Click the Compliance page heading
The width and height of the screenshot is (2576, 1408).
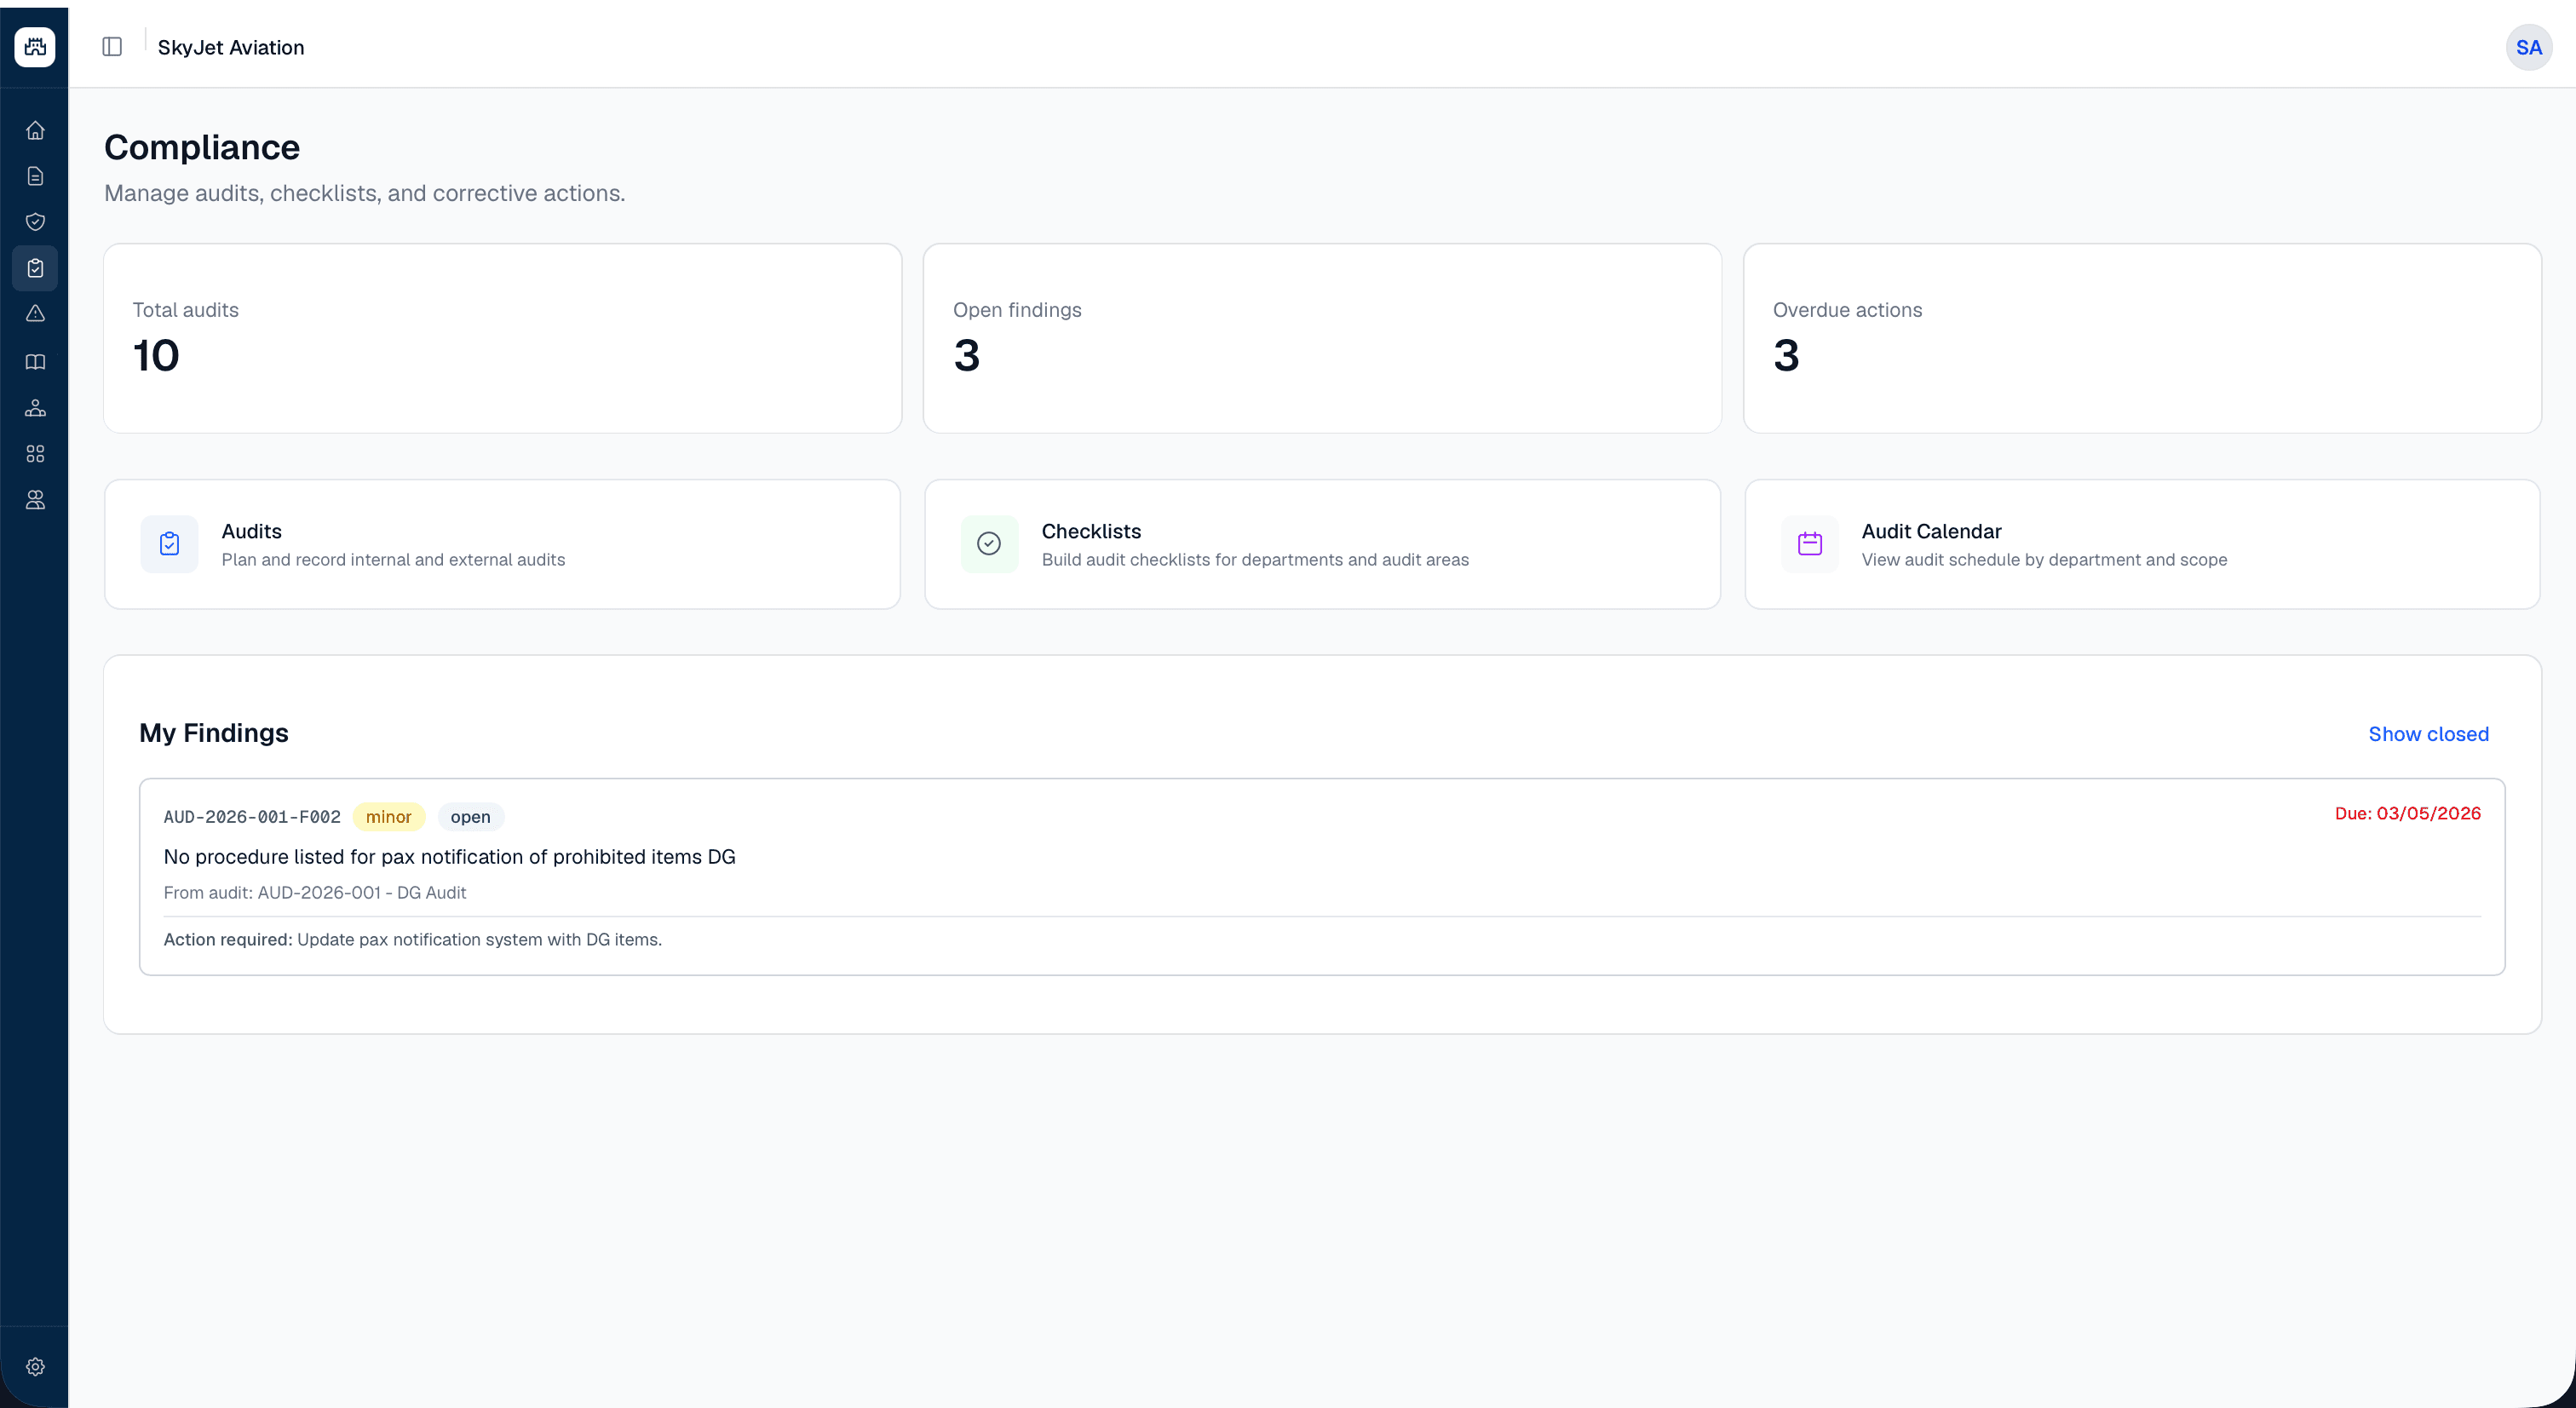point(202,147)
